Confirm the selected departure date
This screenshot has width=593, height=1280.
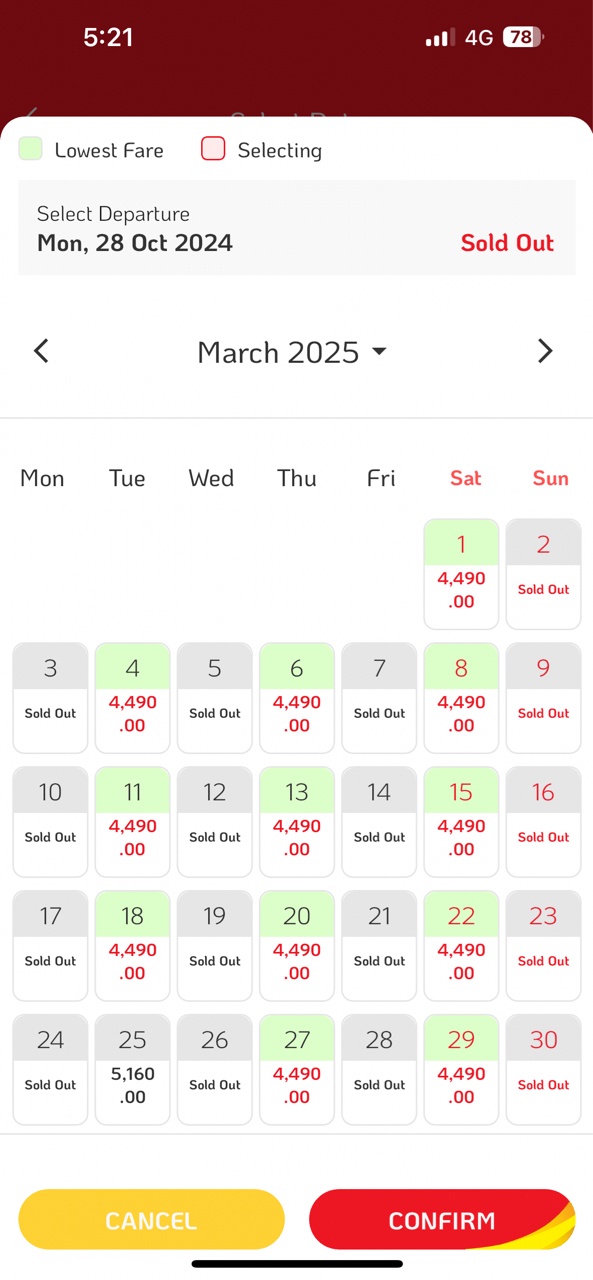point(442,1220)
